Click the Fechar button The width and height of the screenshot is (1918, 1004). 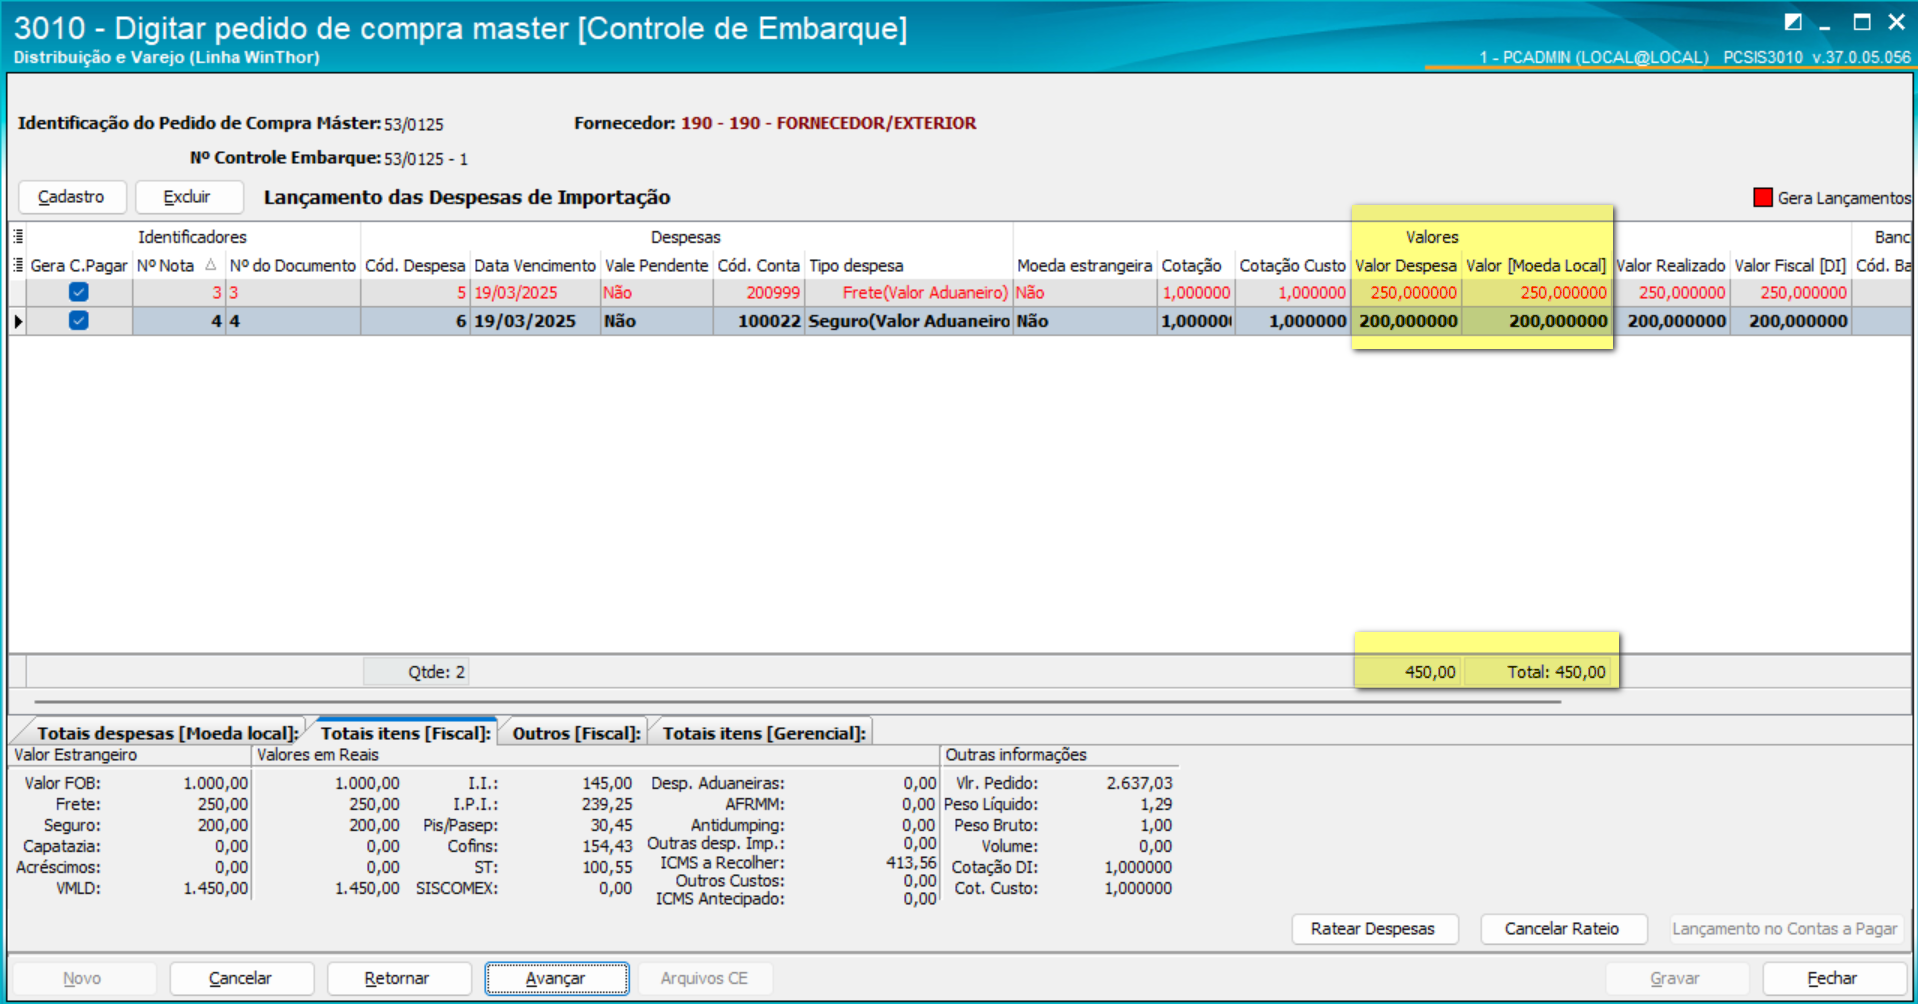pyautogui.click(x=1833, y=978)
